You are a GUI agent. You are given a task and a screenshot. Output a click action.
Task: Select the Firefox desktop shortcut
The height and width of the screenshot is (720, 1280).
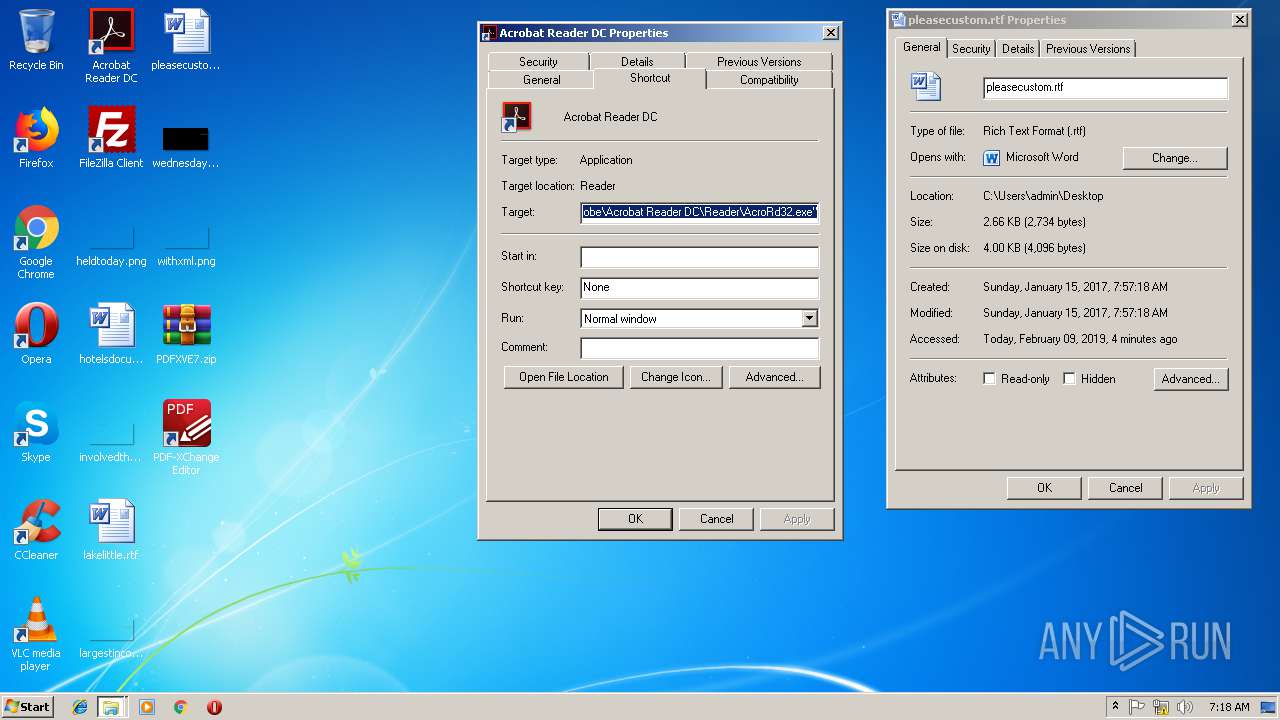pos(36,138)
